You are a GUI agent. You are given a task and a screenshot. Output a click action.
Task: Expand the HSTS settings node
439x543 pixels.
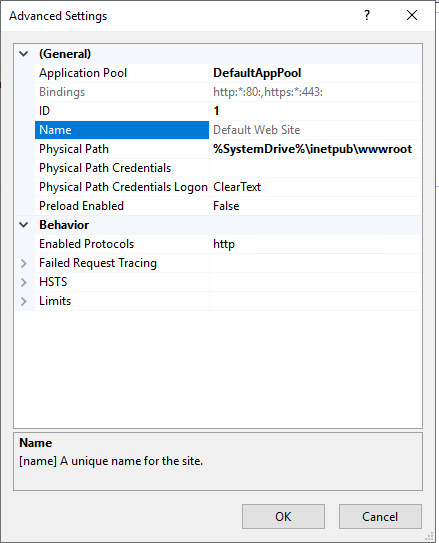tap(24, 282)
